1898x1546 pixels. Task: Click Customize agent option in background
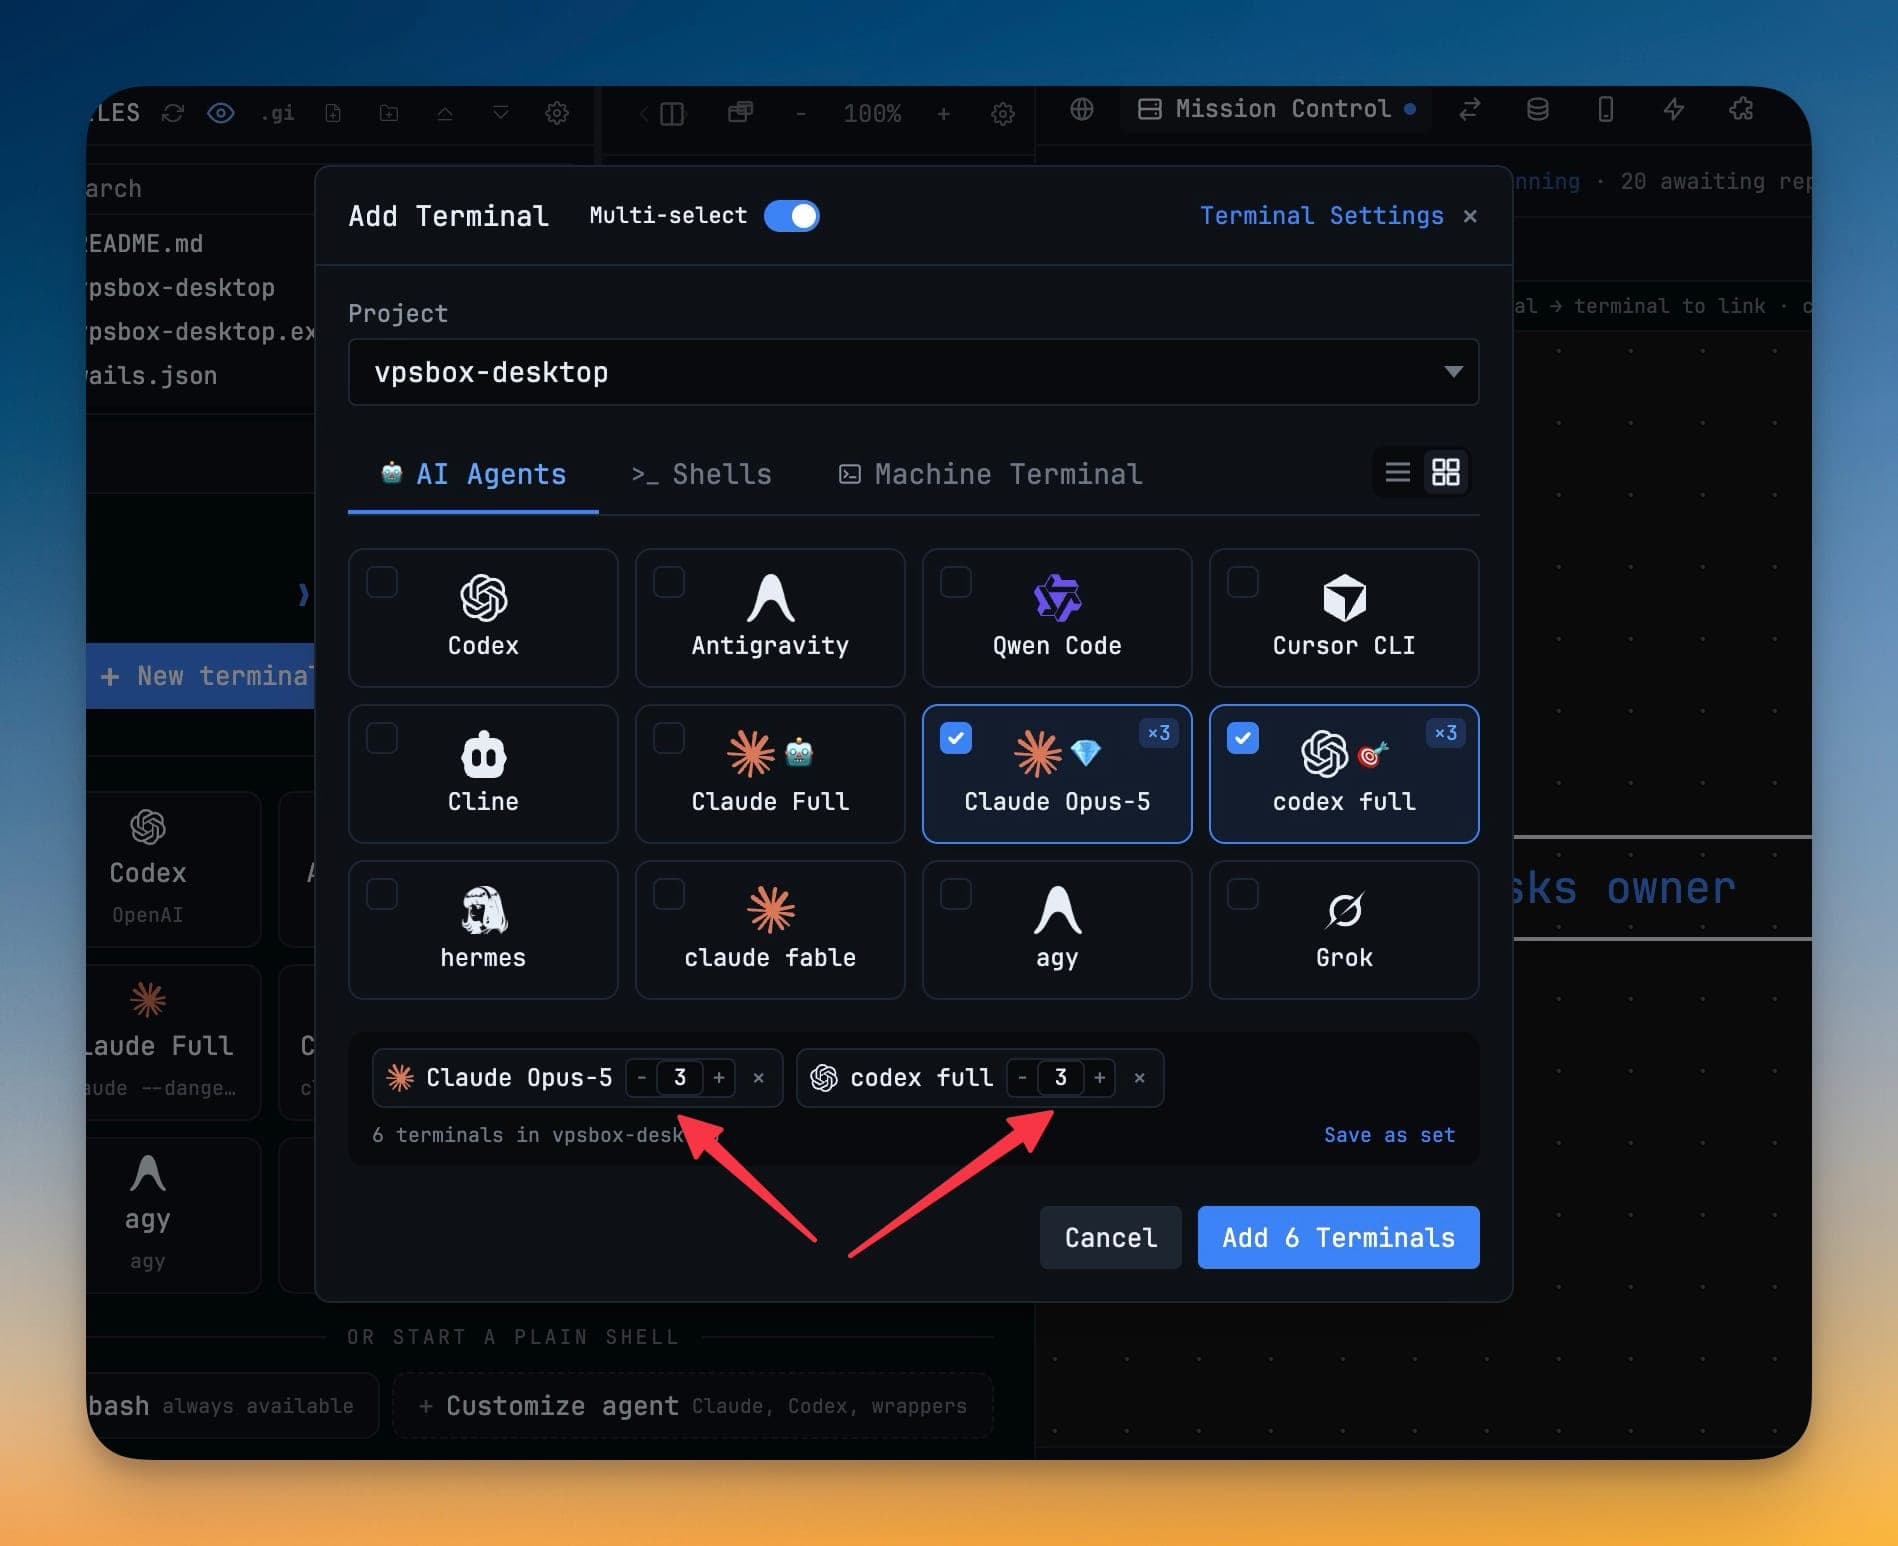[692, 1406]
